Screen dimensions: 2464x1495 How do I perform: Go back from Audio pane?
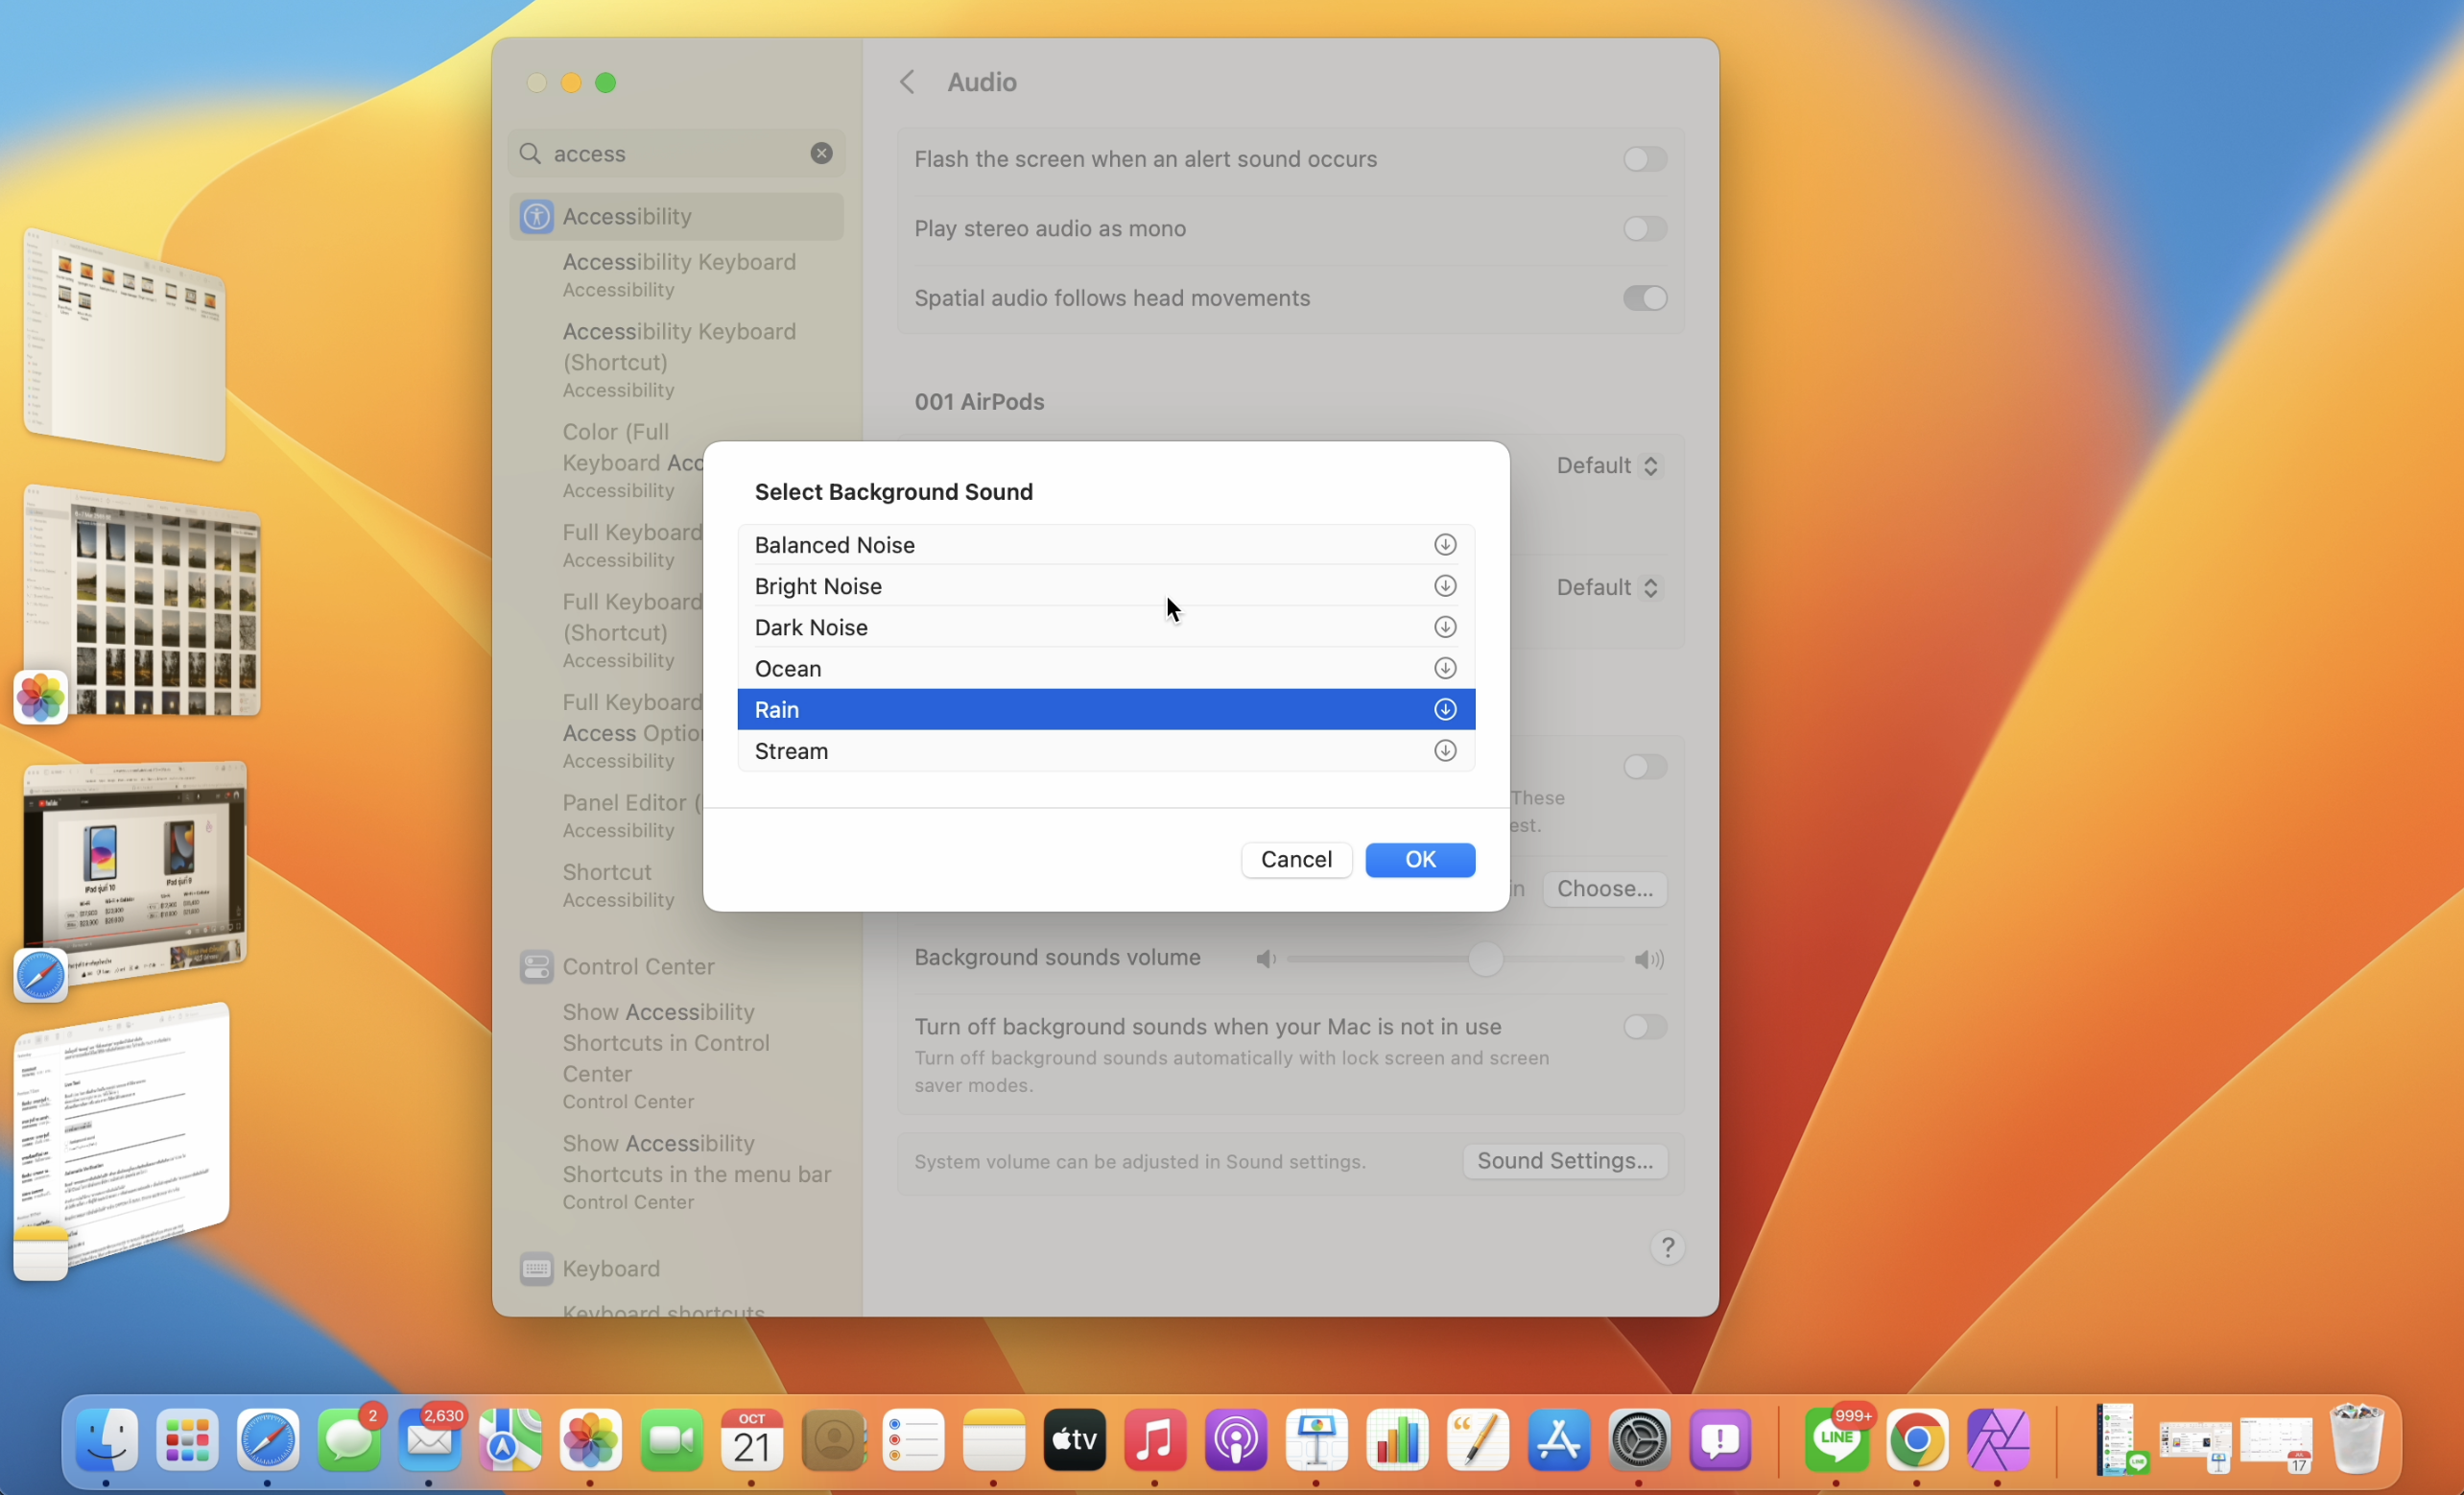(x=907, y=82)
